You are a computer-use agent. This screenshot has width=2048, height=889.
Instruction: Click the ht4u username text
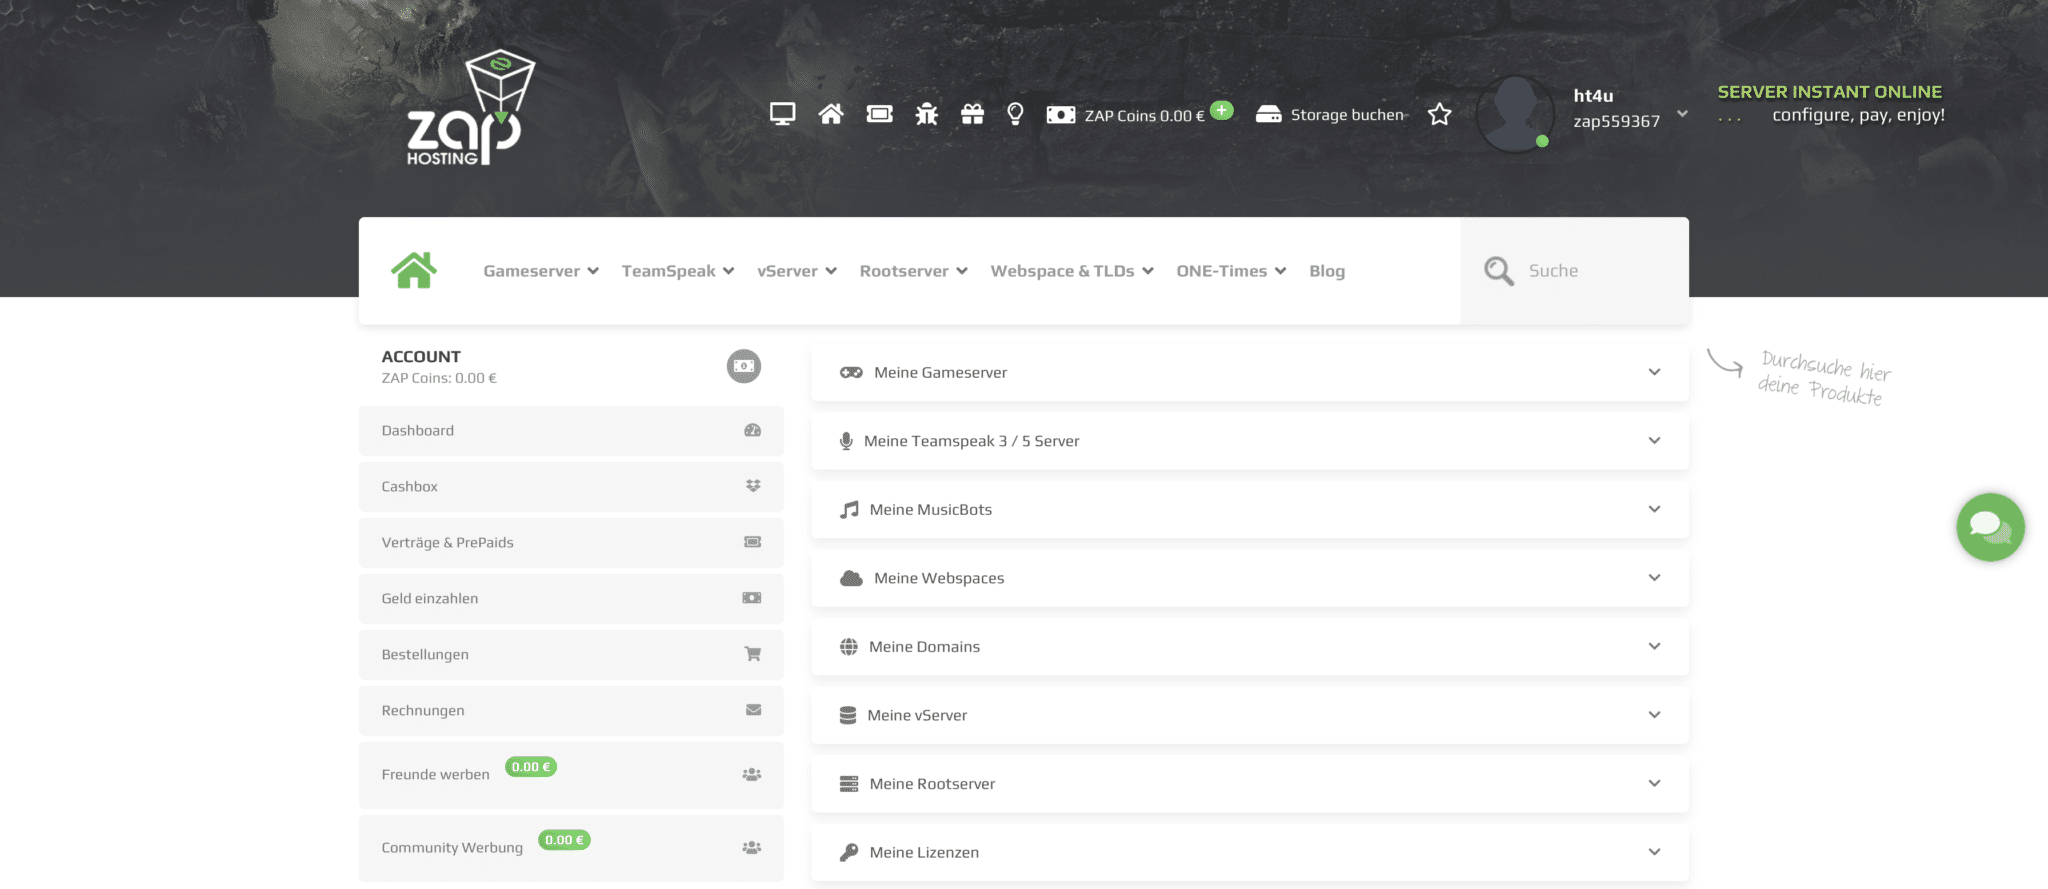click(1593, 96)
